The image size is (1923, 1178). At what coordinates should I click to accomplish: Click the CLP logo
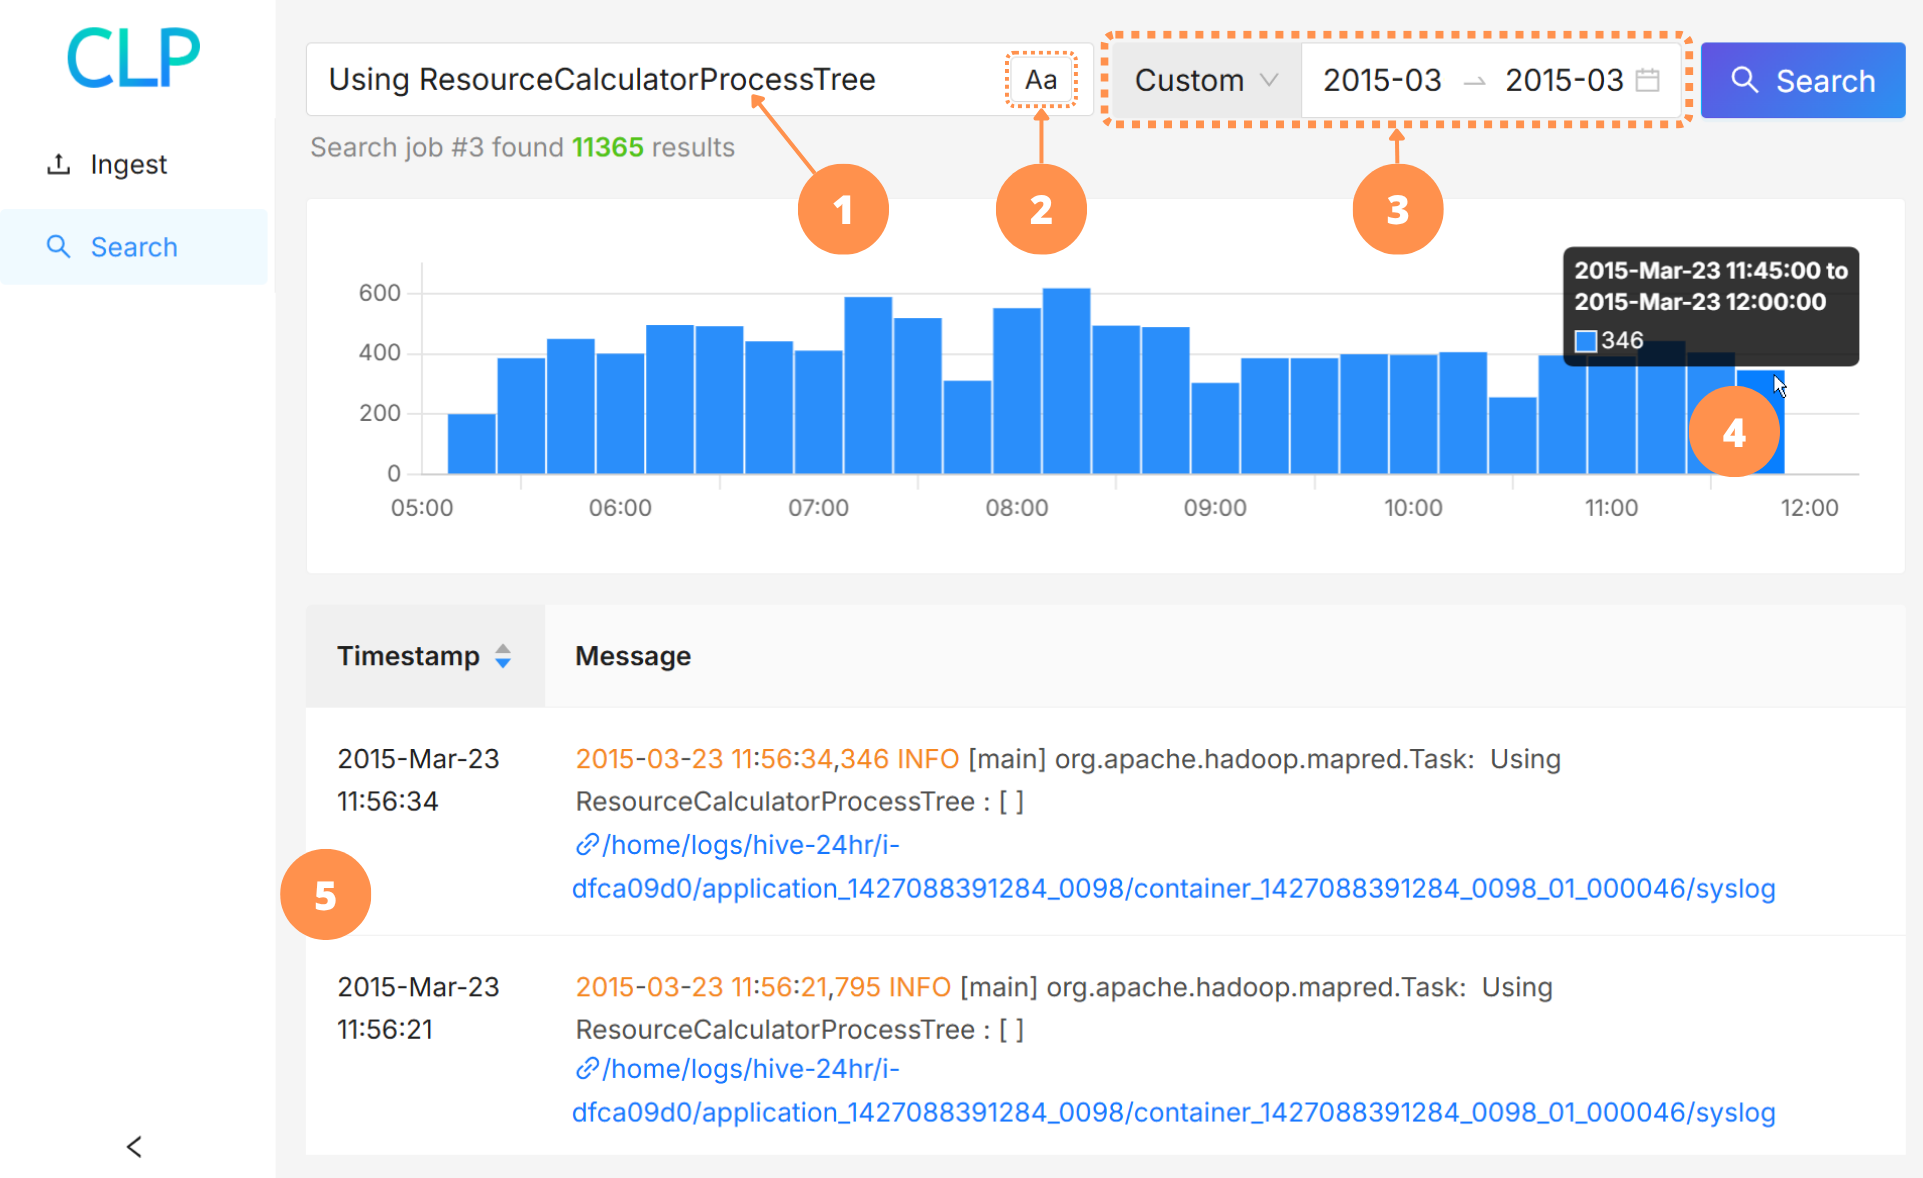(x=133, y=57)
